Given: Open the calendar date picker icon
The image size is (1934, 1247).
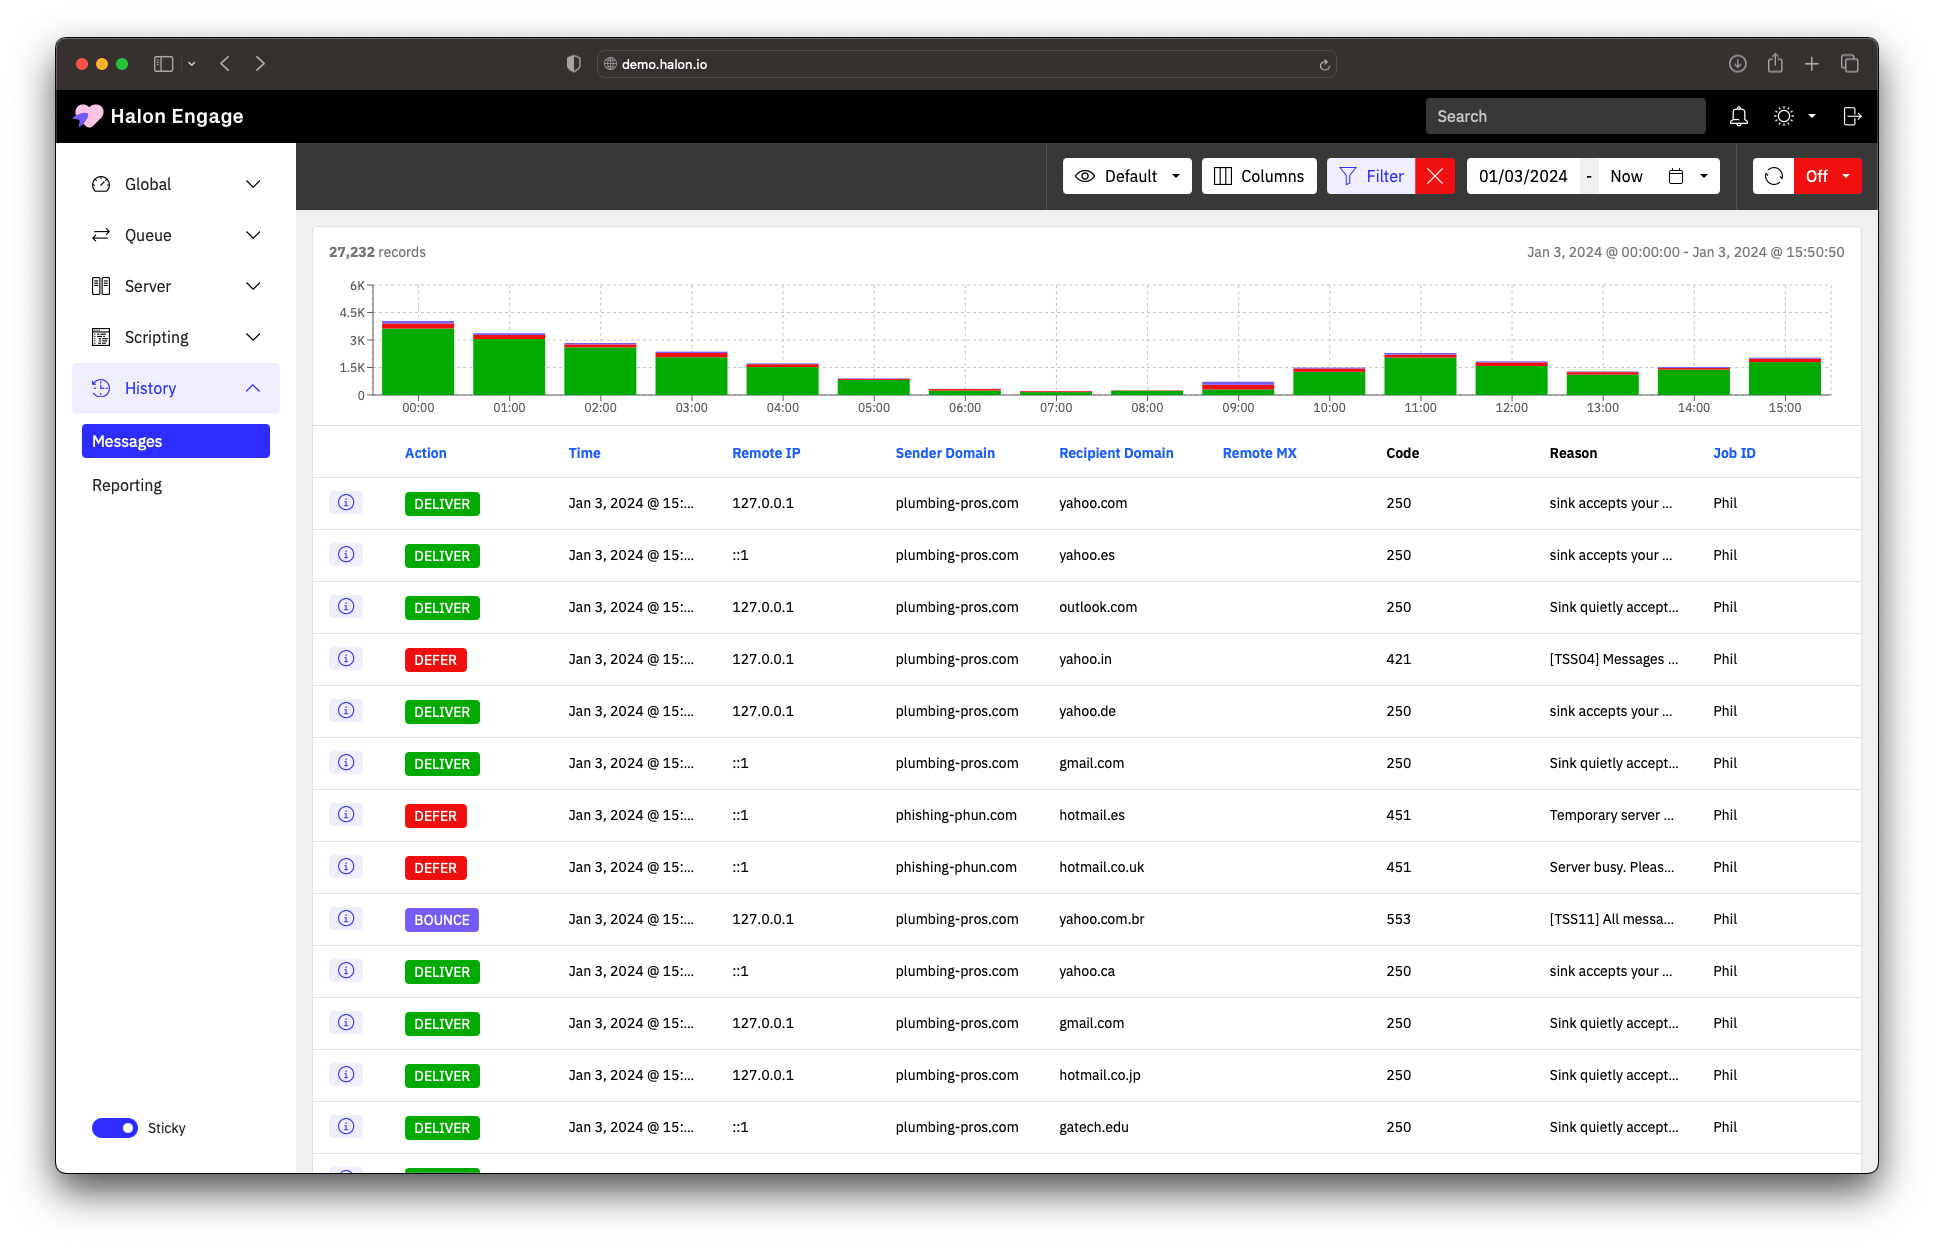Looking at the screenshot, I should point(1676,176).
